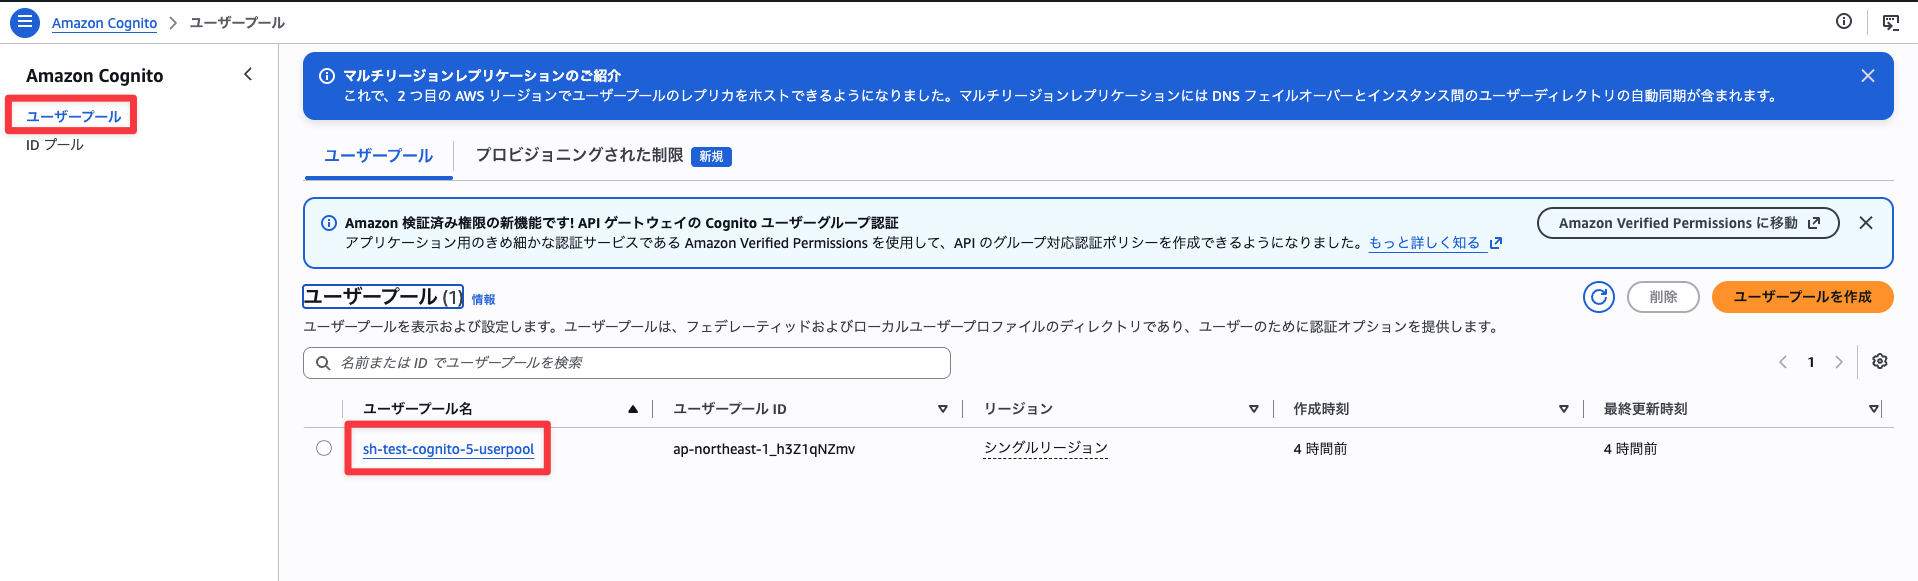
Task: Sort by 最終更新時刻 column arrow
Action: (x=1874, y=409)
